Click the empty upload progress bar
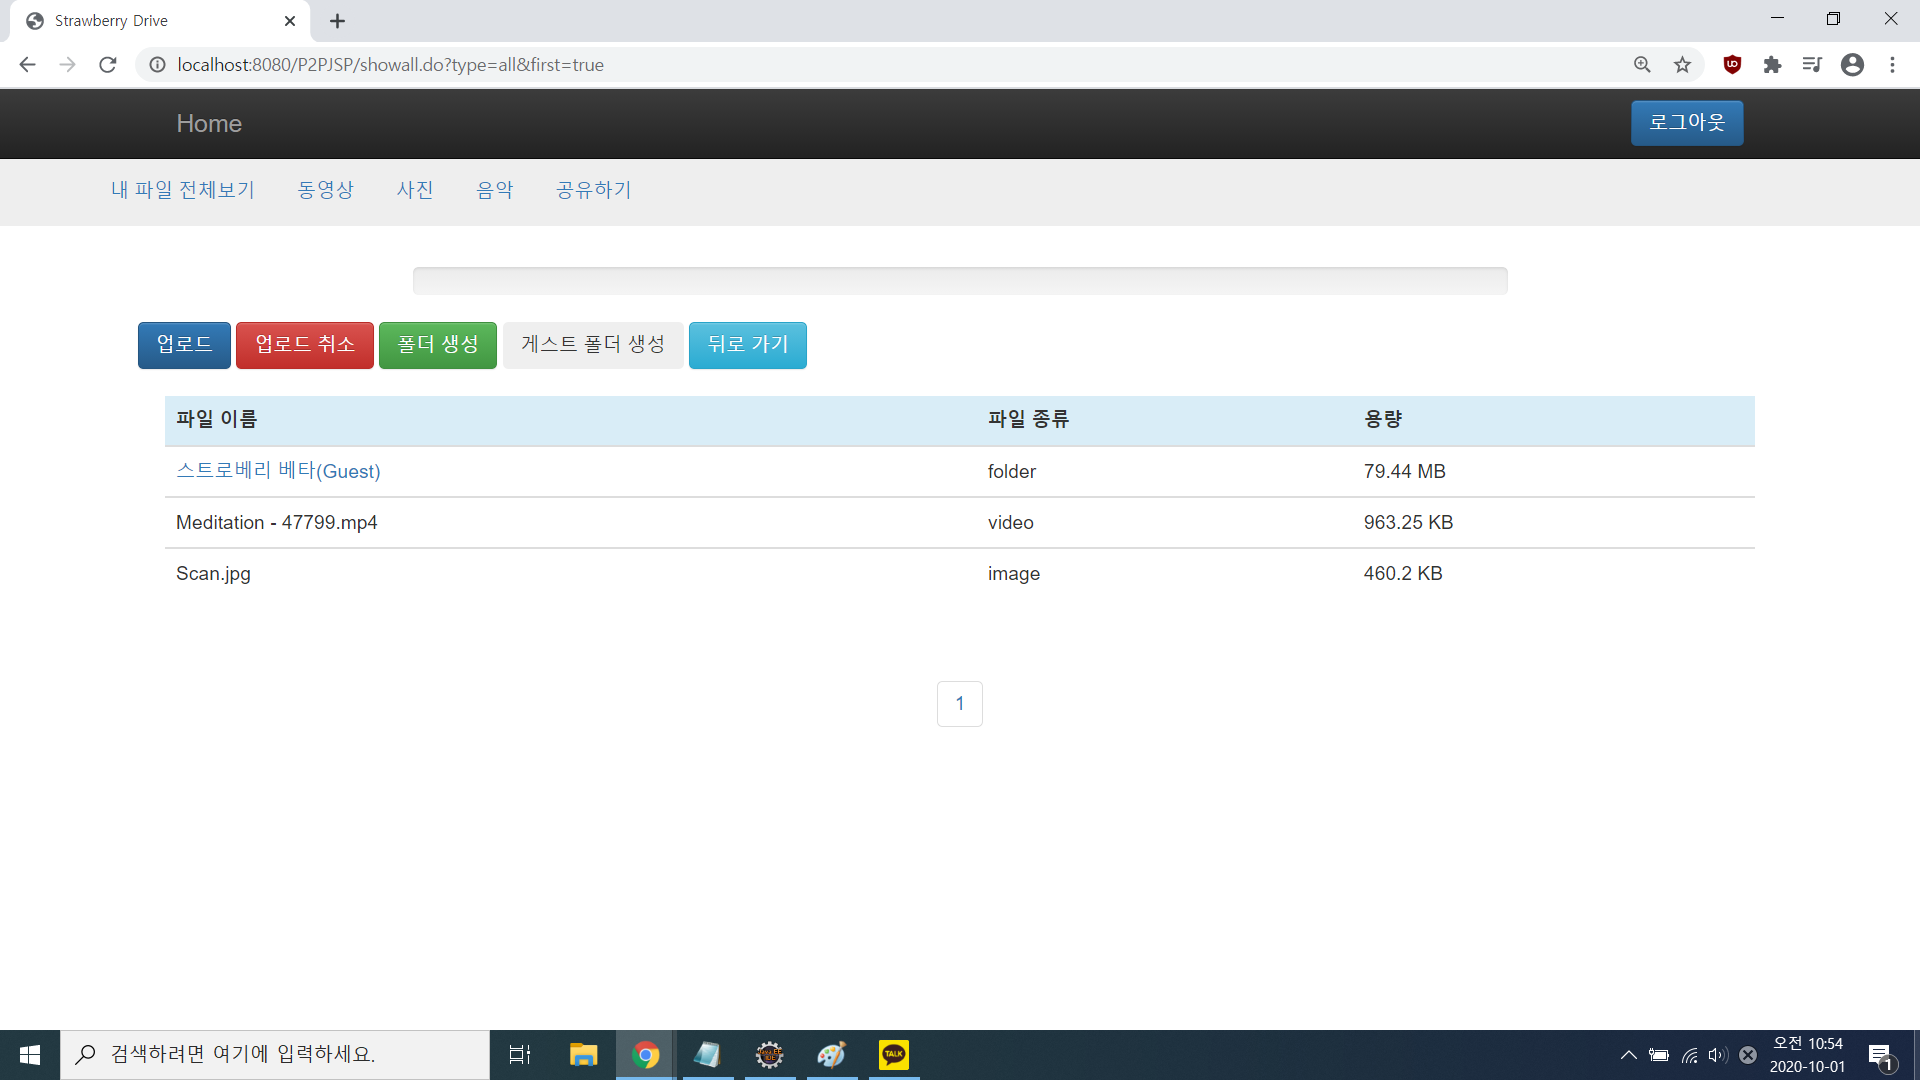Image resolution: width=1920 pixels, height=1080 pixels. 959,281
